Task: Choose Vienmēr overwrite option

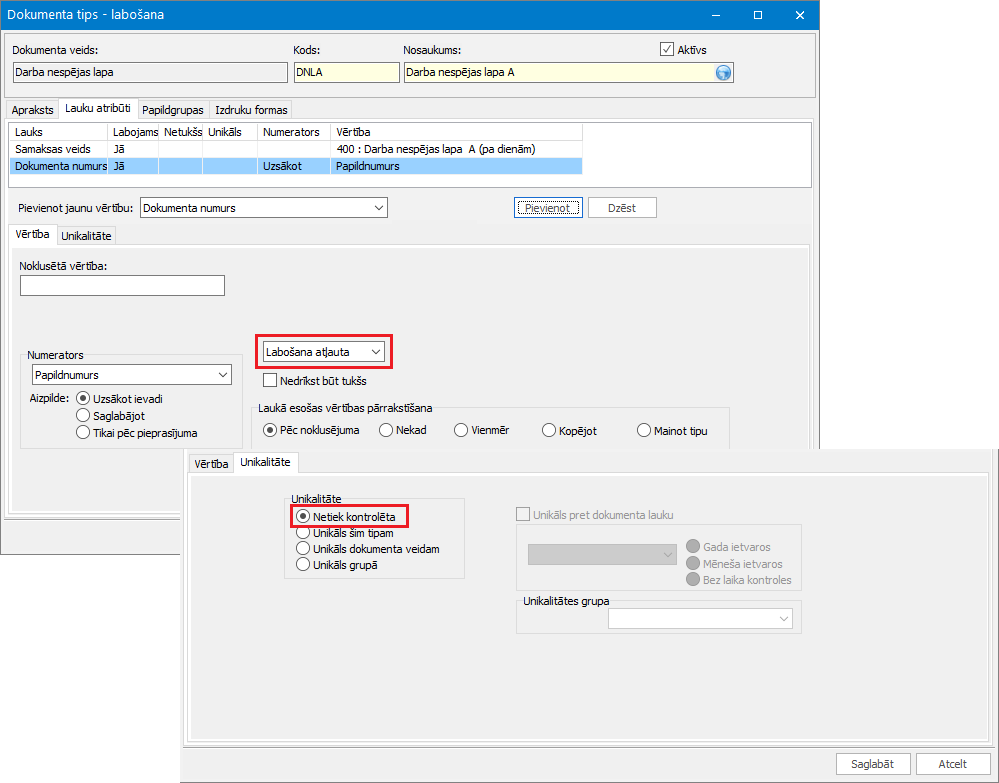Action: click(461, 431)
